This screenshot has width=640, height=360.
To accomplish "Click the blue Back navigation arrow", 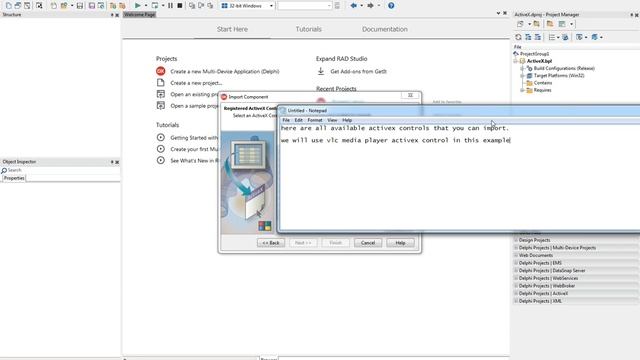I will [x=353, y=6].
